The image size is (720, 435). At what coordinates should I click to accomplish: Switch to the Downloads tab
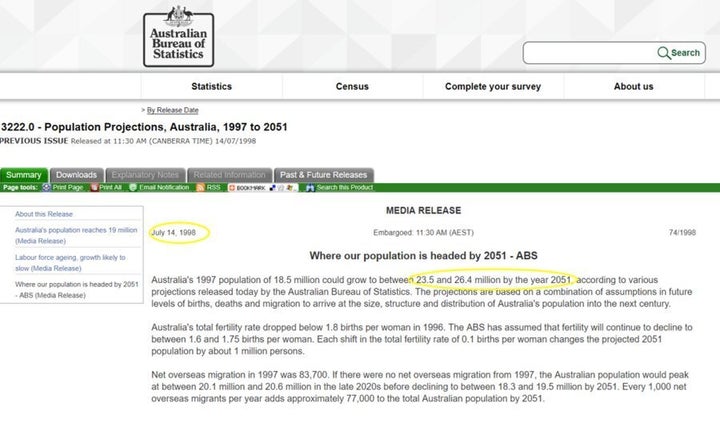coord(77,175)
